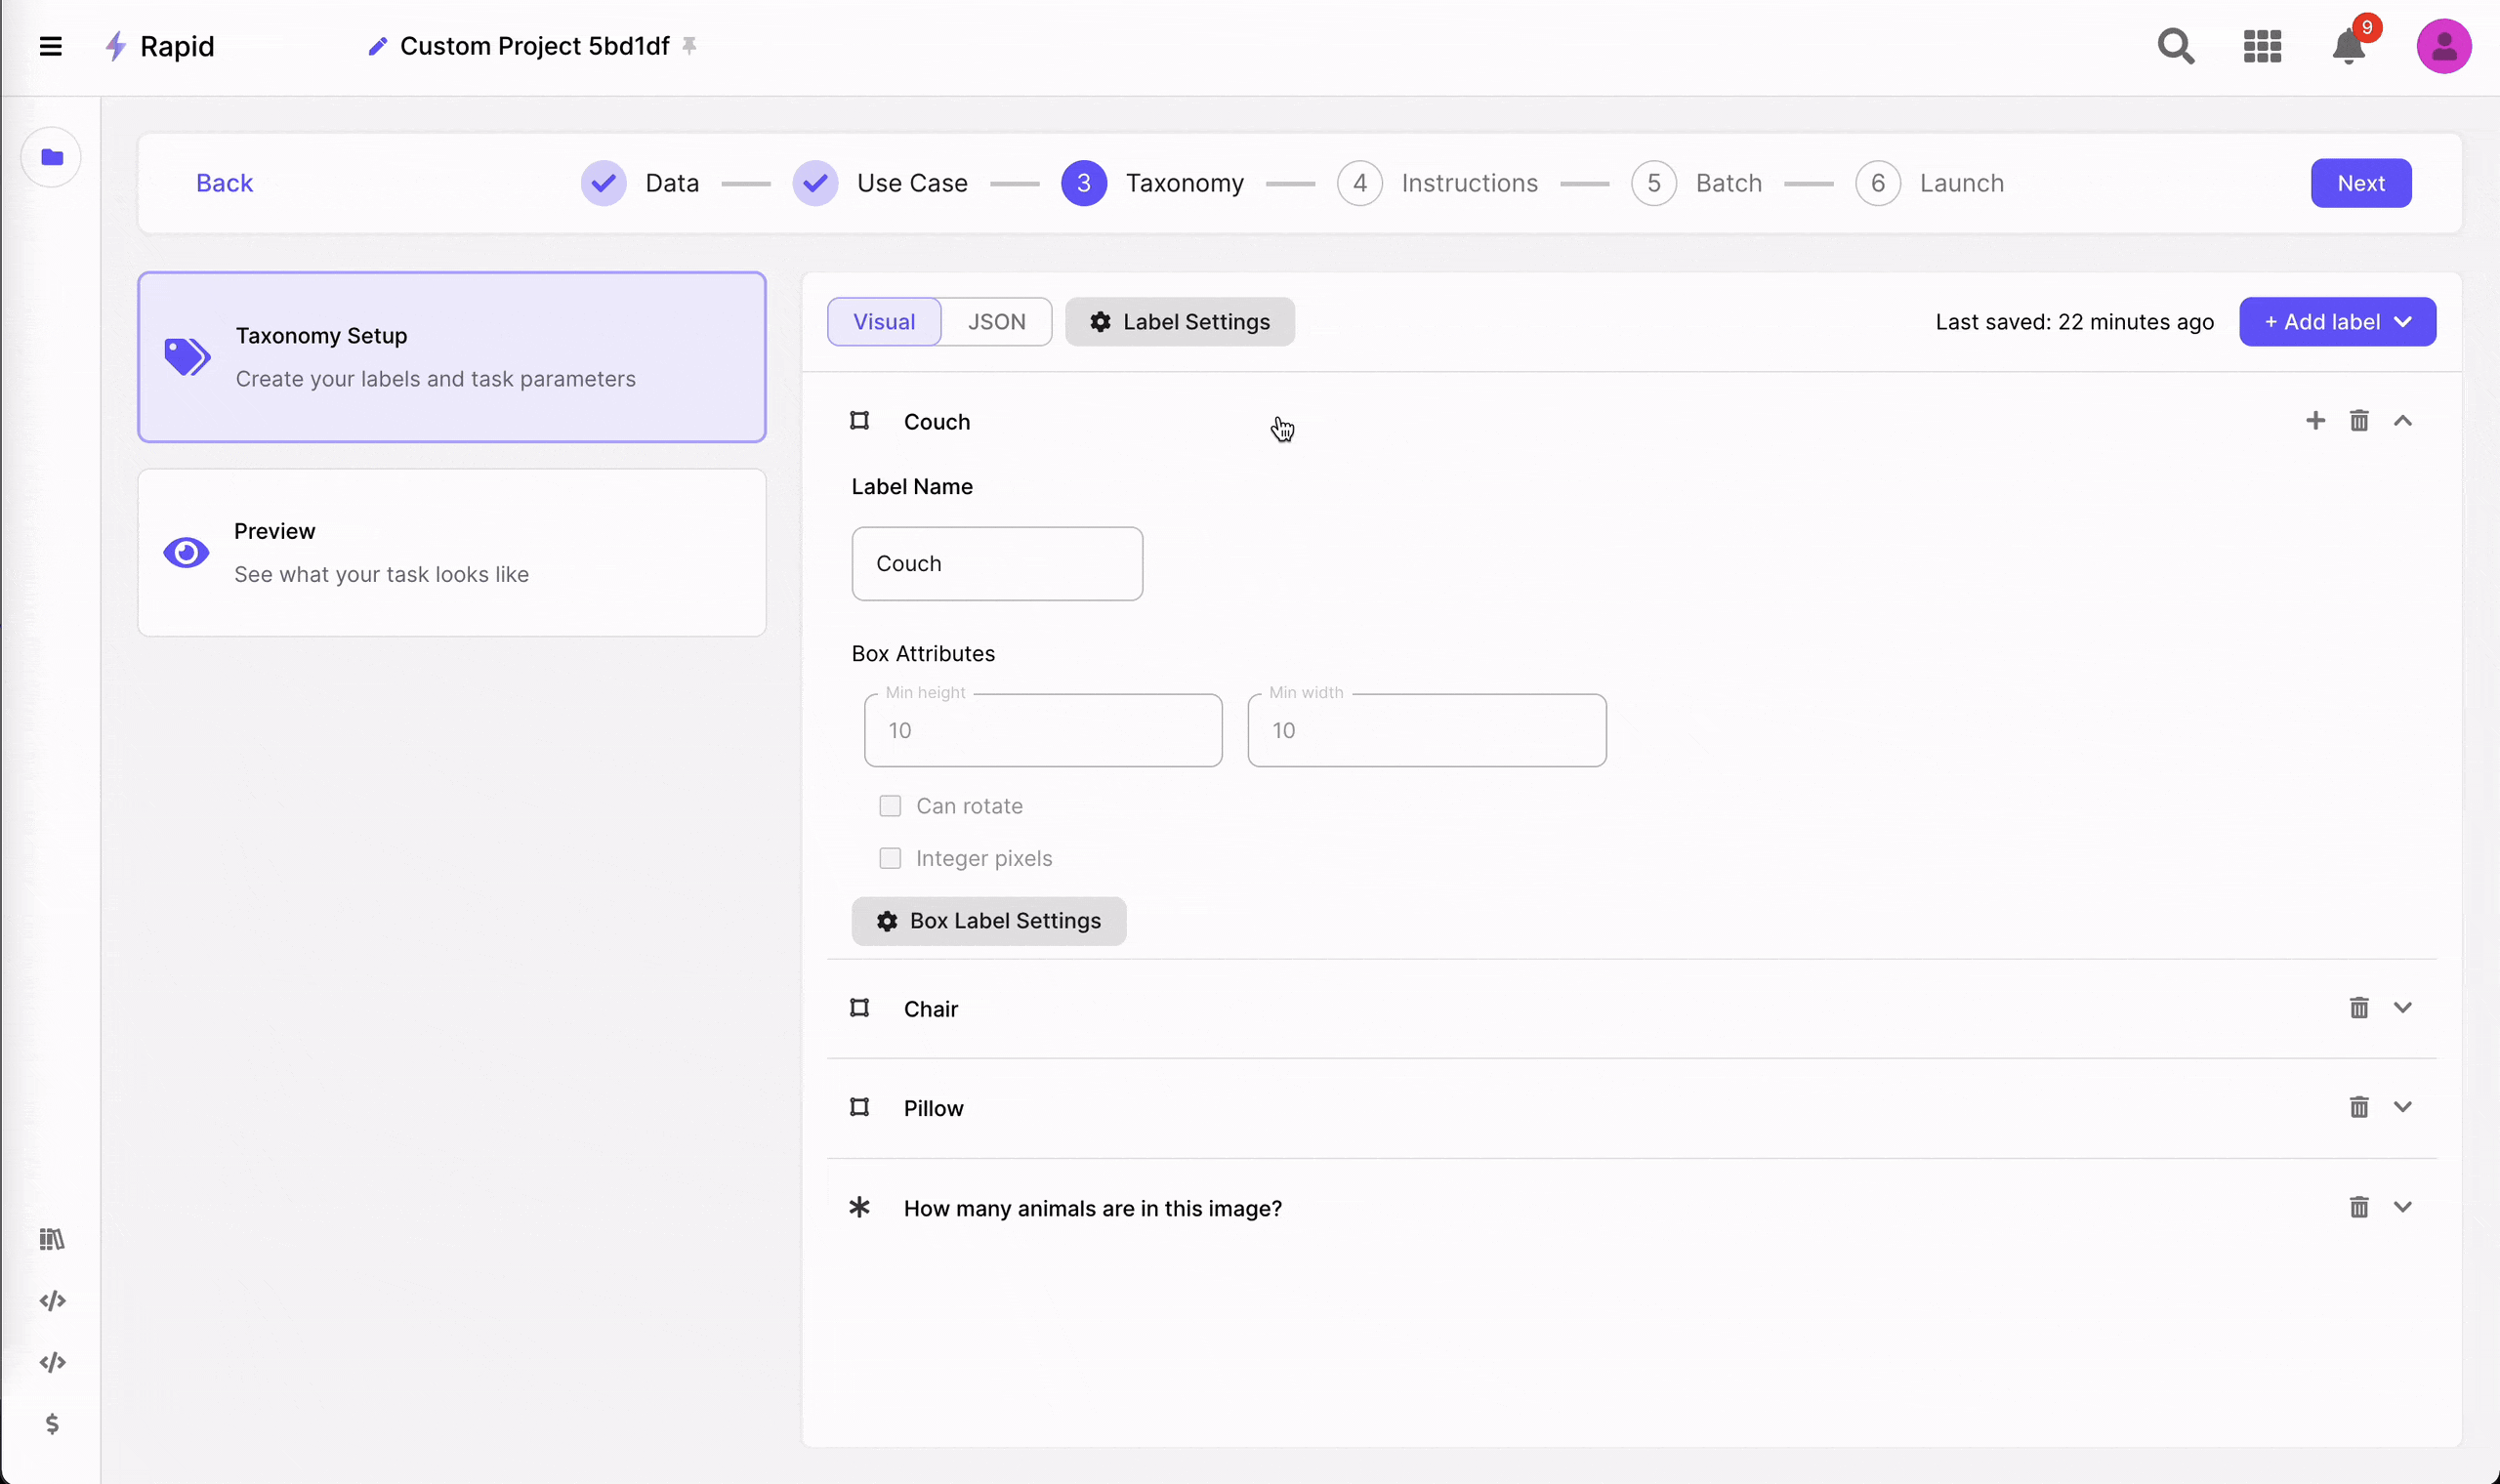
Task: Click the dollar billing sidebar icon
Action: tap(52, 1423)
